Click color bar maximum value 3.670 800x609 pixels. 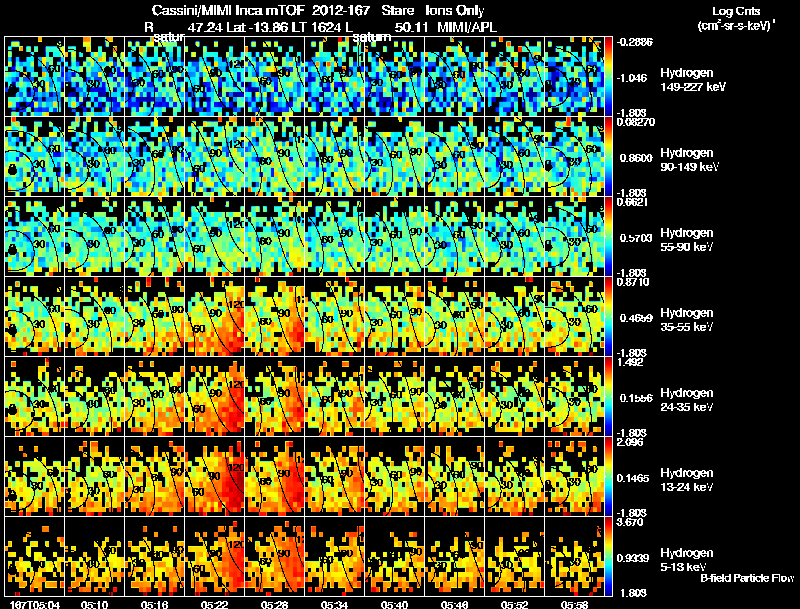[631, 523]
